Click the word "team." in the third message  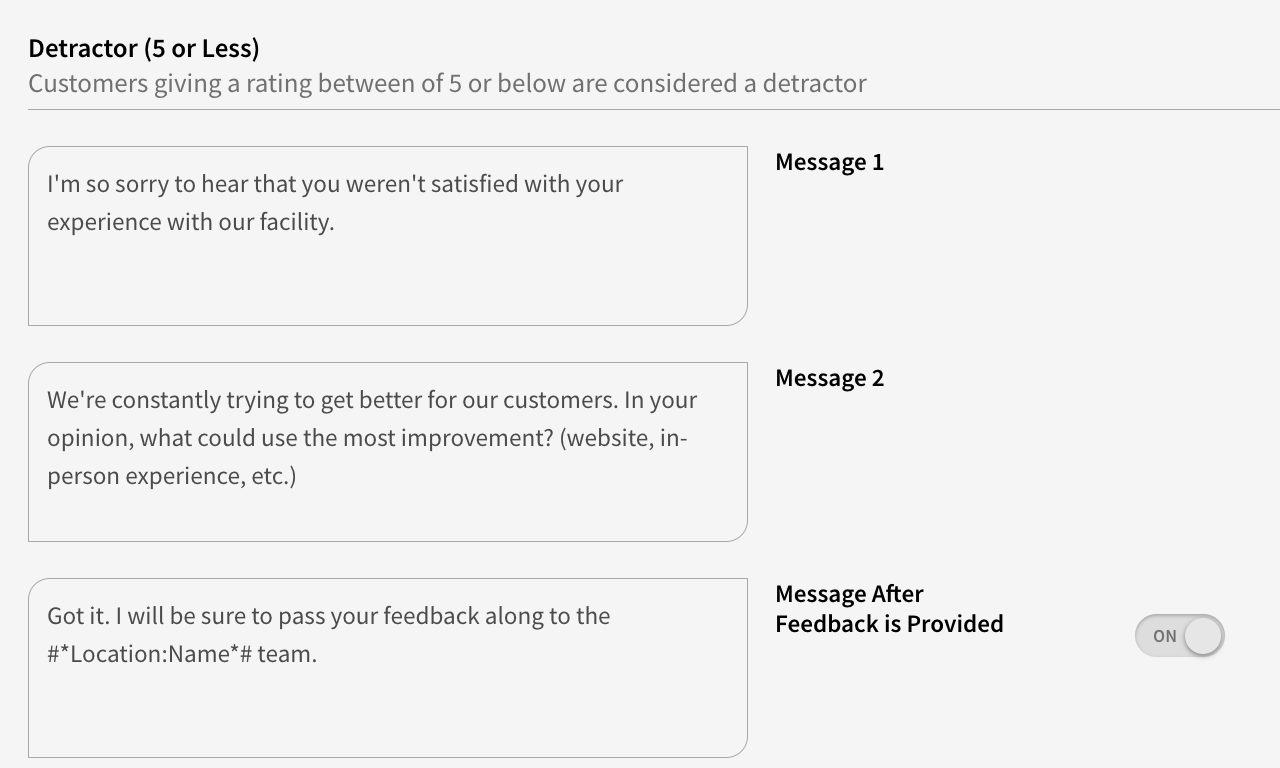(287, 654)
